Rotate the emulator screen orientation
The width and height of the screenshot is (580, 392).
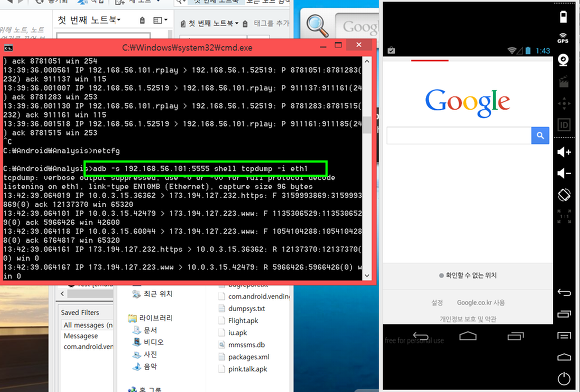(x=564, y=195)
